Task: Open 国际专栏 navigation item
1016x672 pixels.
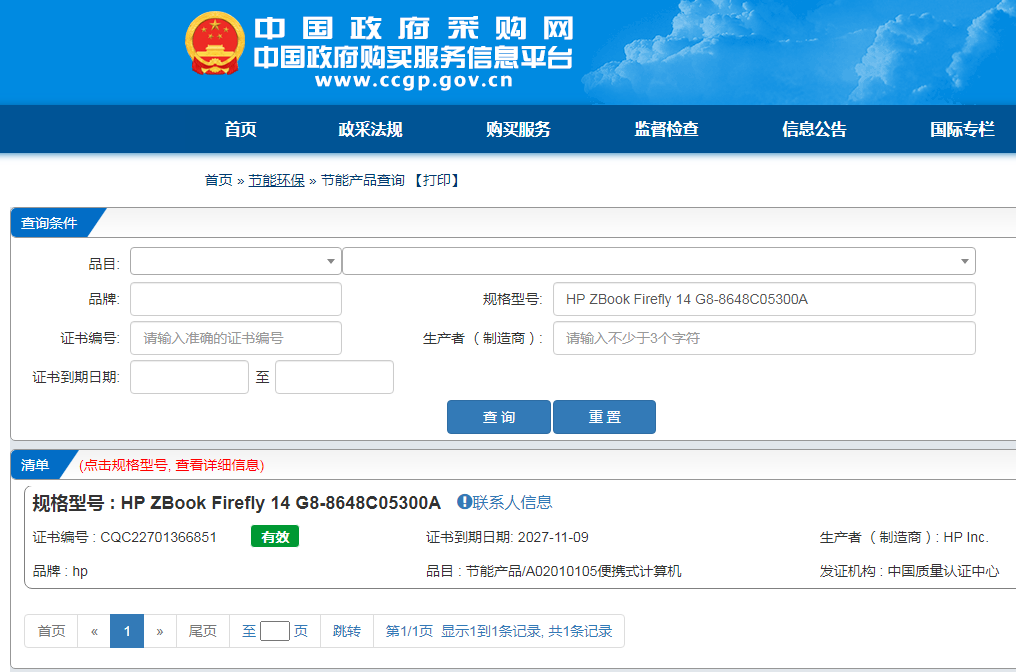Action: point(962,129)
